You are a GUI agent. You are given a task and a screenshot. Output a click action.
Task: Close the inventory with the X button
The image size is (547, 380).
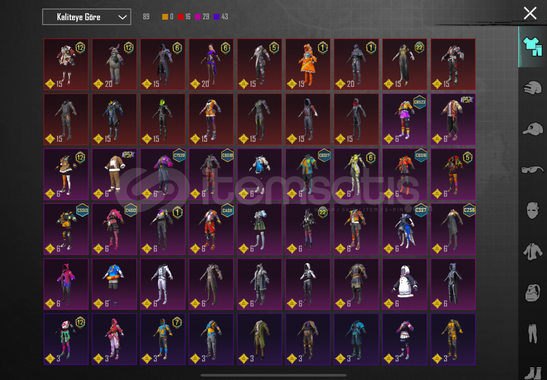(530, 13)
